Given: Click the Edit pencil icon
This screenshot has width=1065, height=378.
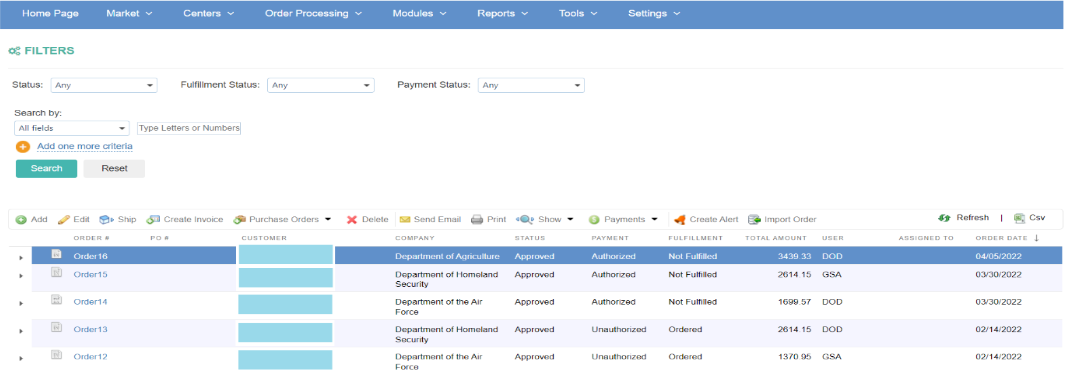Looking at the screenshot, I should pyautogui.click(x=64, y=219).
